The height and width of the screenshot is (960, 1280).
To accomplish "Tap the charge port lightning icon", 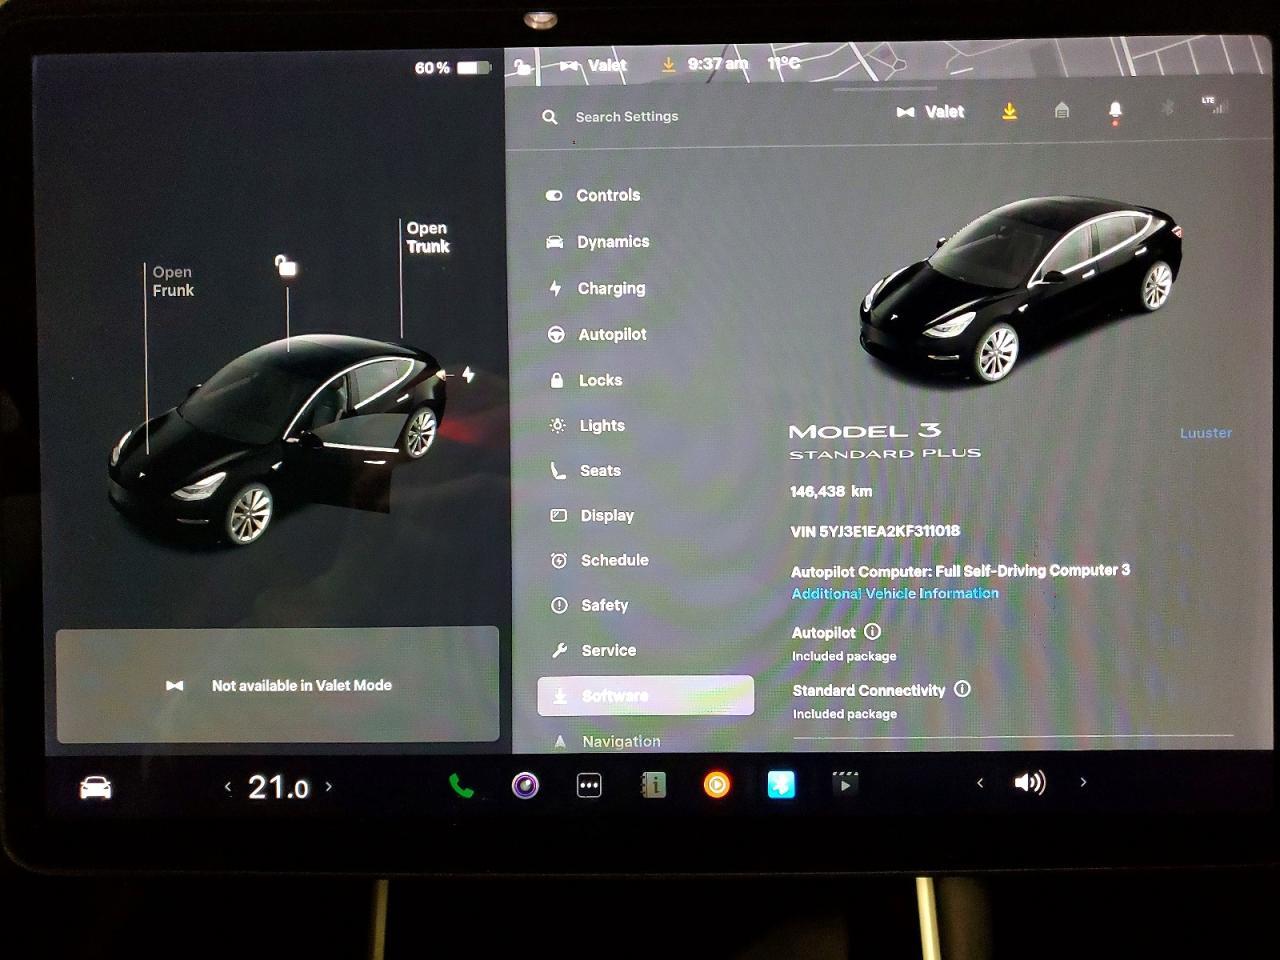I will point(468,375).
